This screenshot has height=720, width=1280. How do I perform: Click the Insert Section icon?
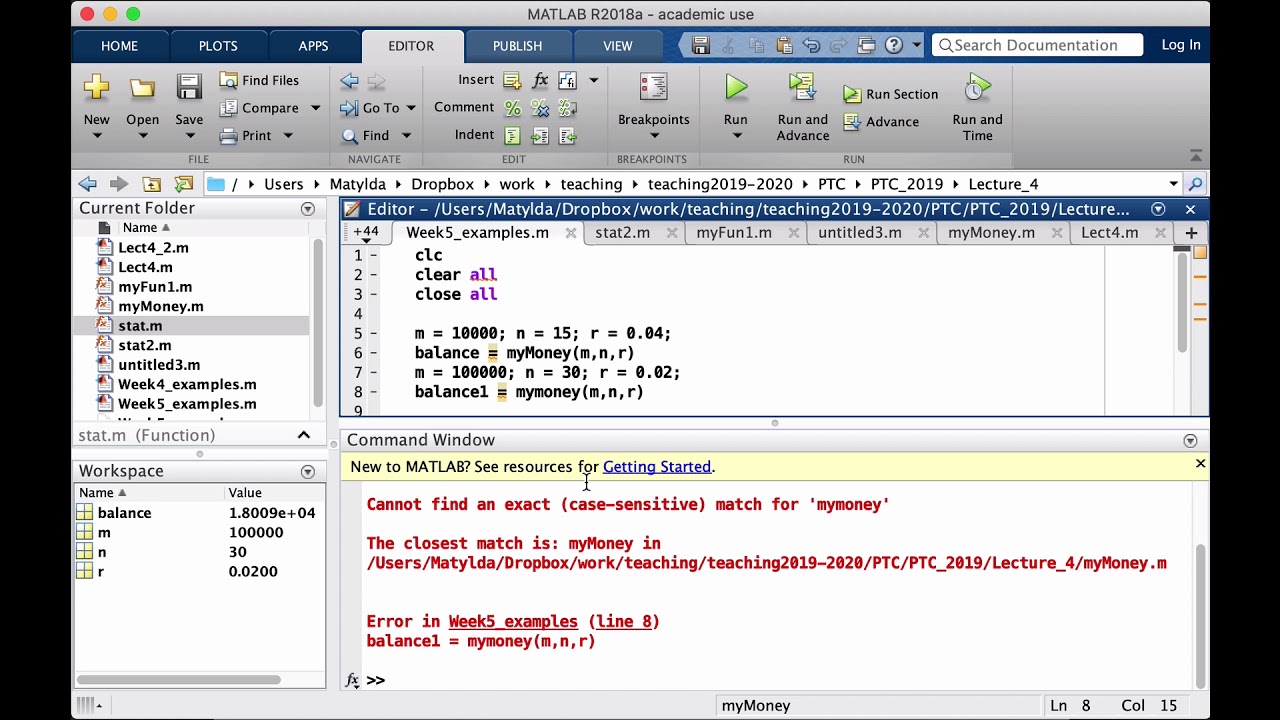[512, 80]
